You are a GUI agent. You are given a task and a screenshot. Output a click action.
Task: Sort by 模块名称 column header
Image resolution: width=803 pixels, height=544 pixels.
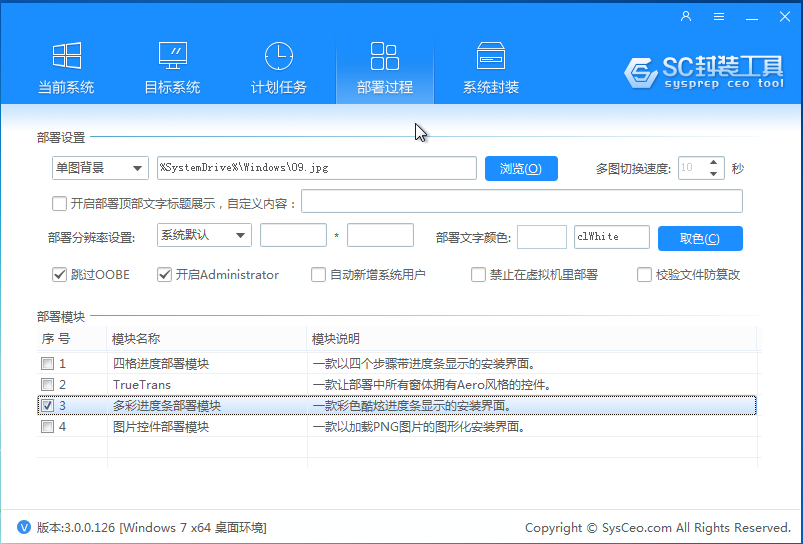tap(207, 339)
